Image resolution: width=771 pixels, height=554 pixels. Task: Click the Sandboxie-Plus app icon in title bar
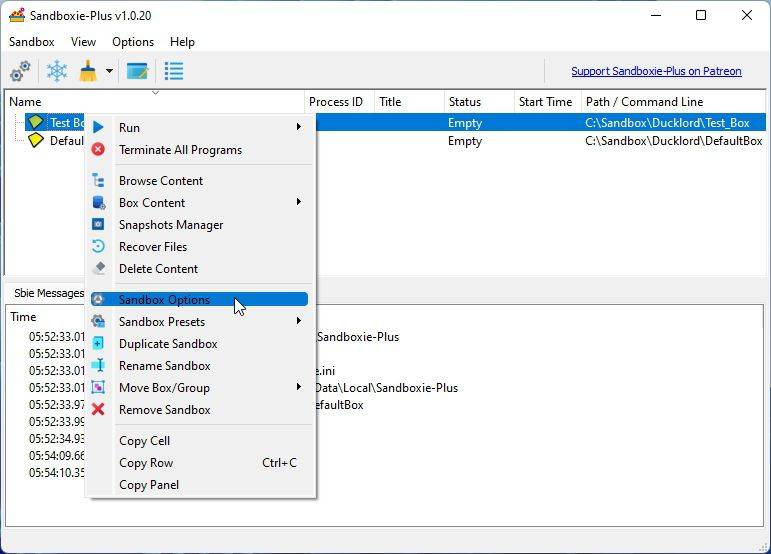tap(17, 15)
